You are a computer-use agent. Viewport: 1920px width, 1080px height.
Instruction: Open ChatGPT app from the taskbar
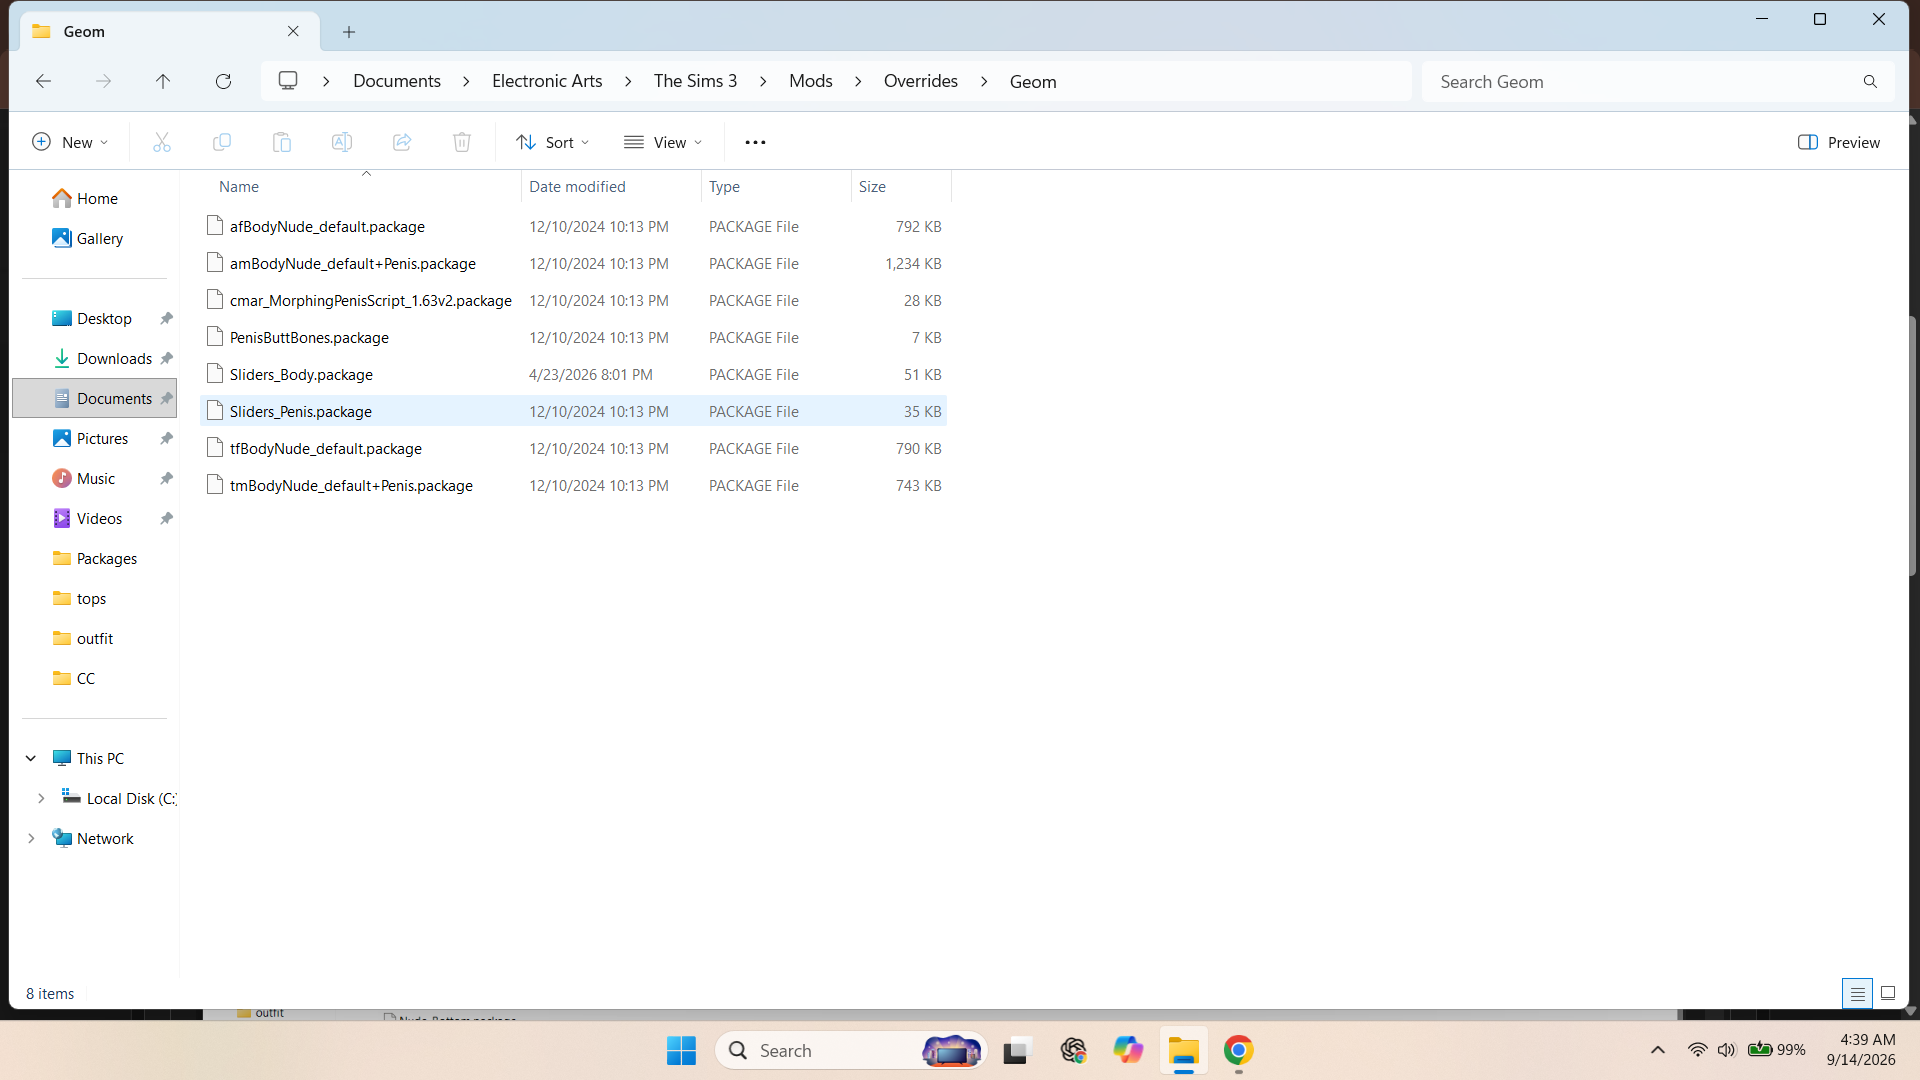[x=1073, y=1050]
